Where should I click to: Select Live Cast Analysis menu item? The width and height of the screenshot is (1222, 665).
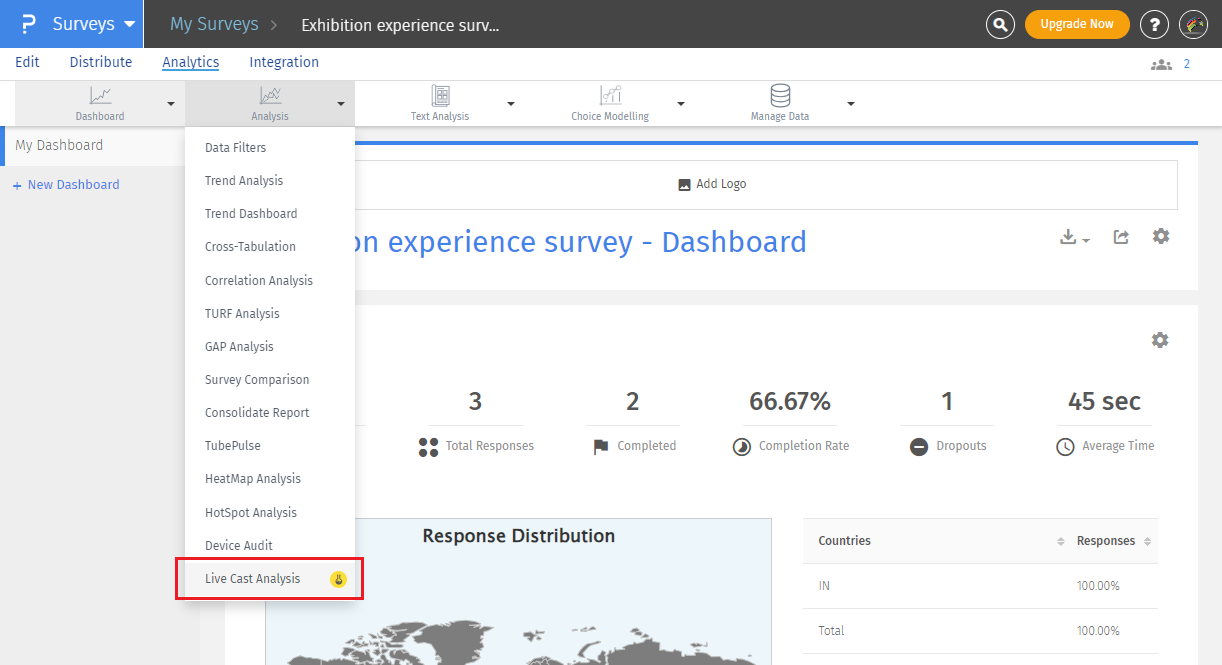pos(253,579)
